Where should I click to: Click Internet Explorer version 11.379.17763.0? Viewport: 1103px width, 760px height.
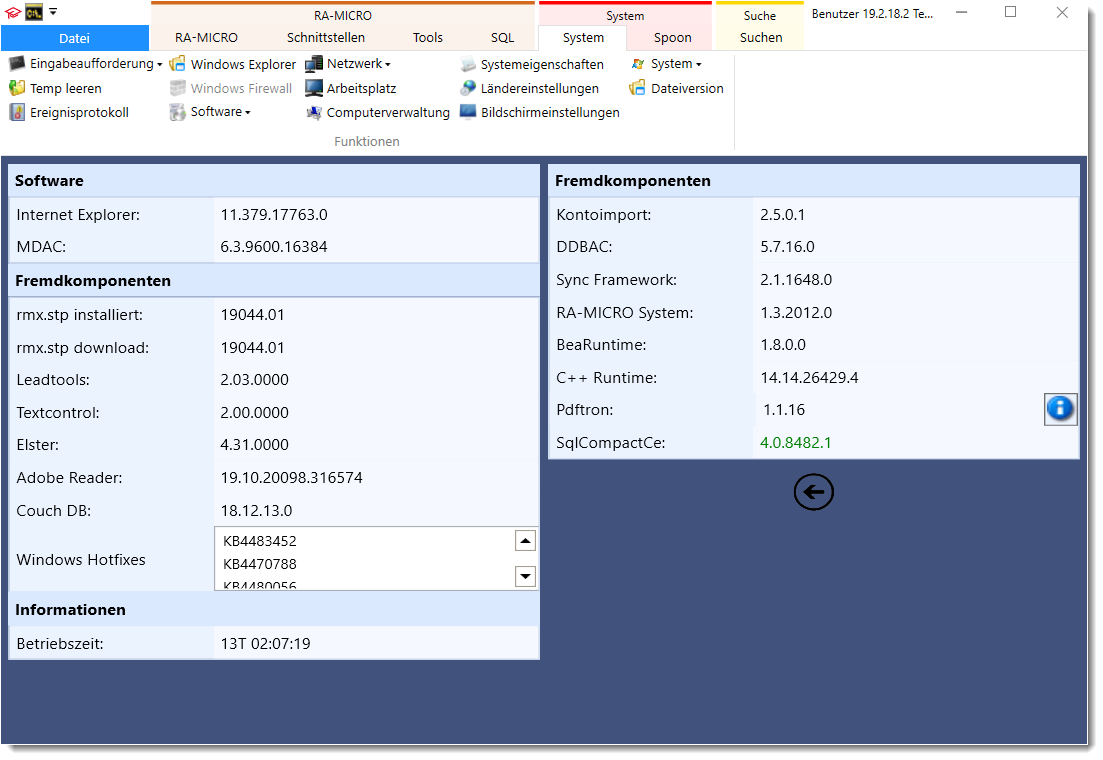(274, 215)
